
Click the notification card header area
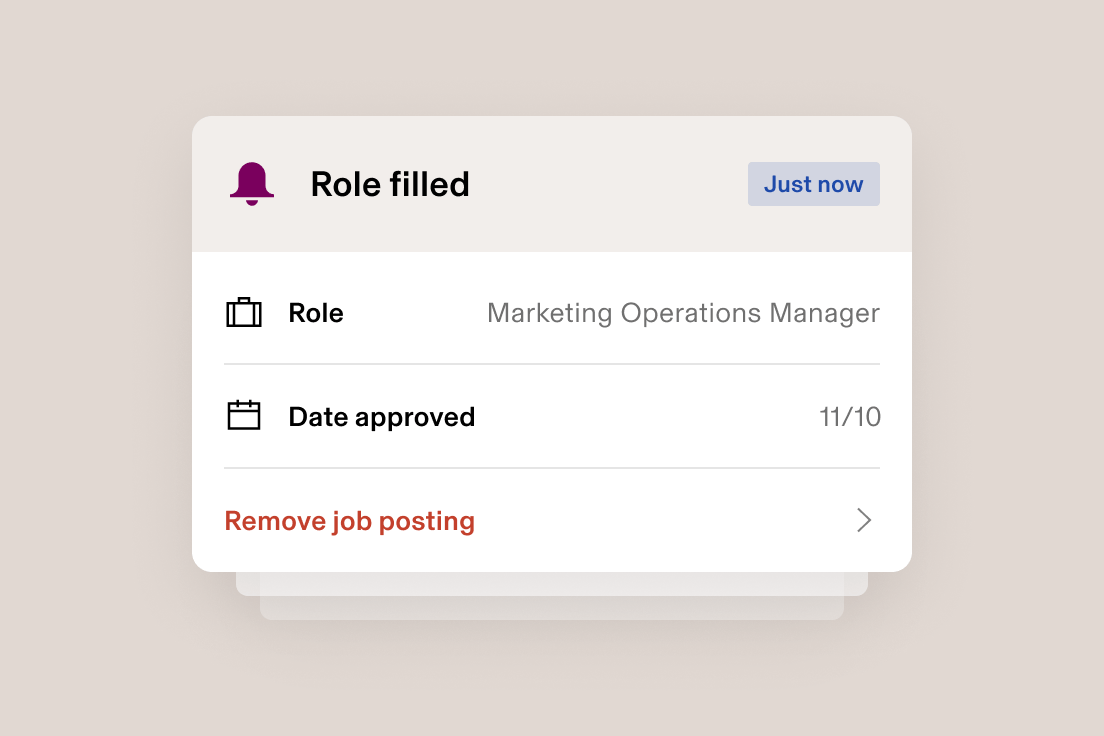550,184
